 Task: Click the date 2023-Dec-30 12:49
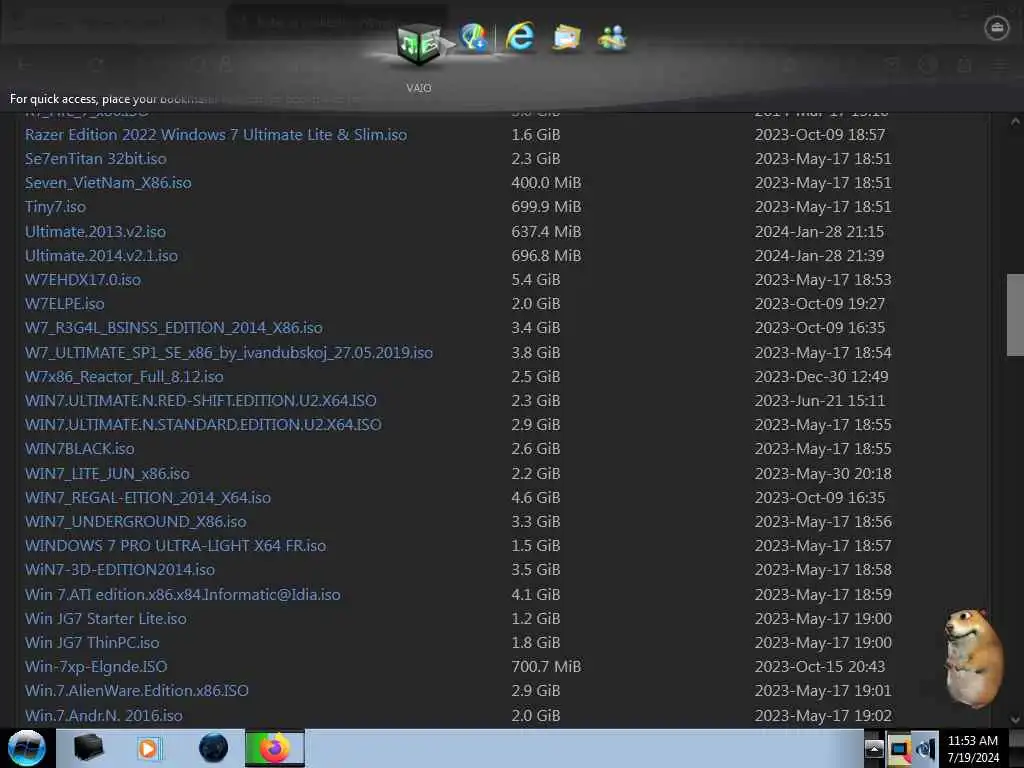[822, 377]
